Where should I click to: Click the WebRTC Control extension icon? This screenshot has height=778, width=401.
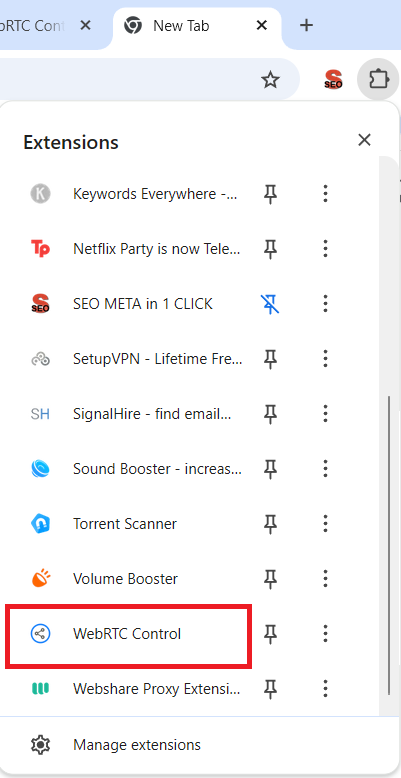(x=40, y=634)
